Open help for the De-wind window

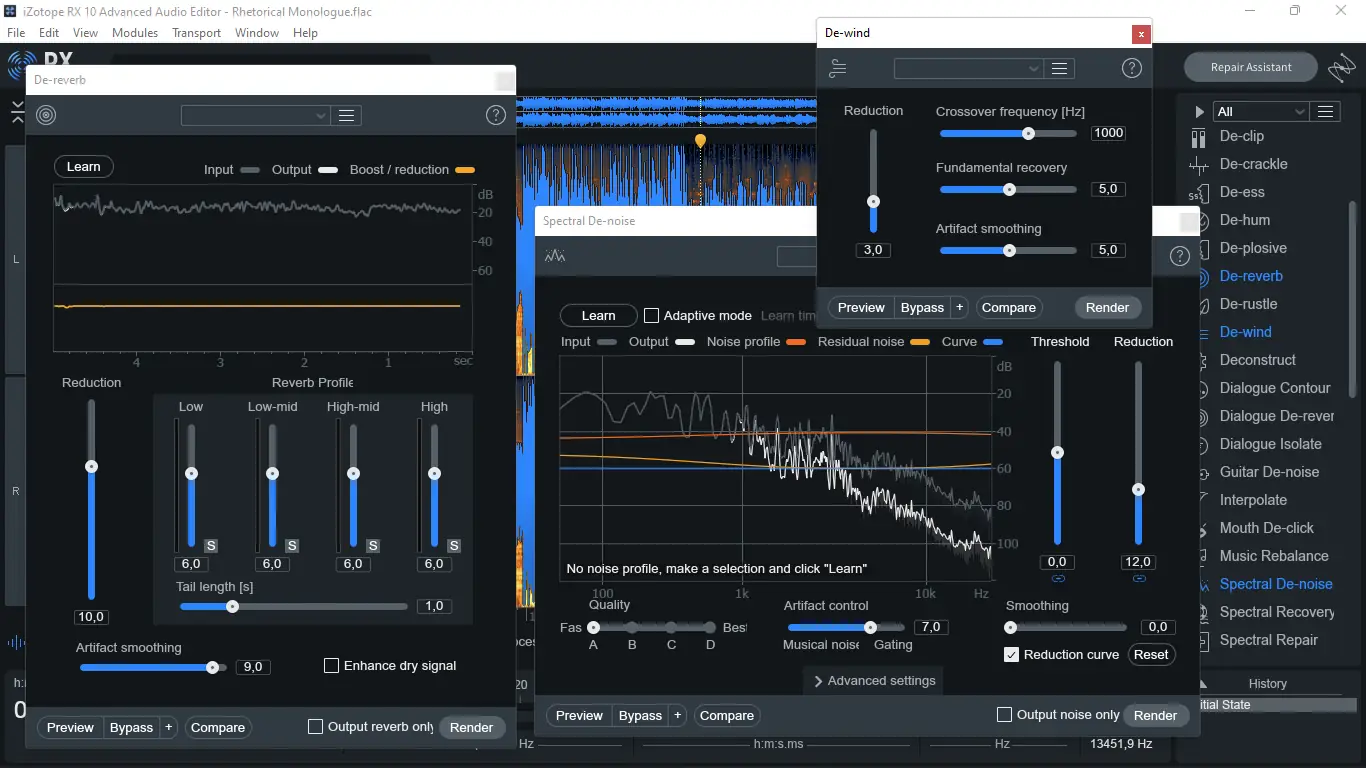[x=1131, y=68]
